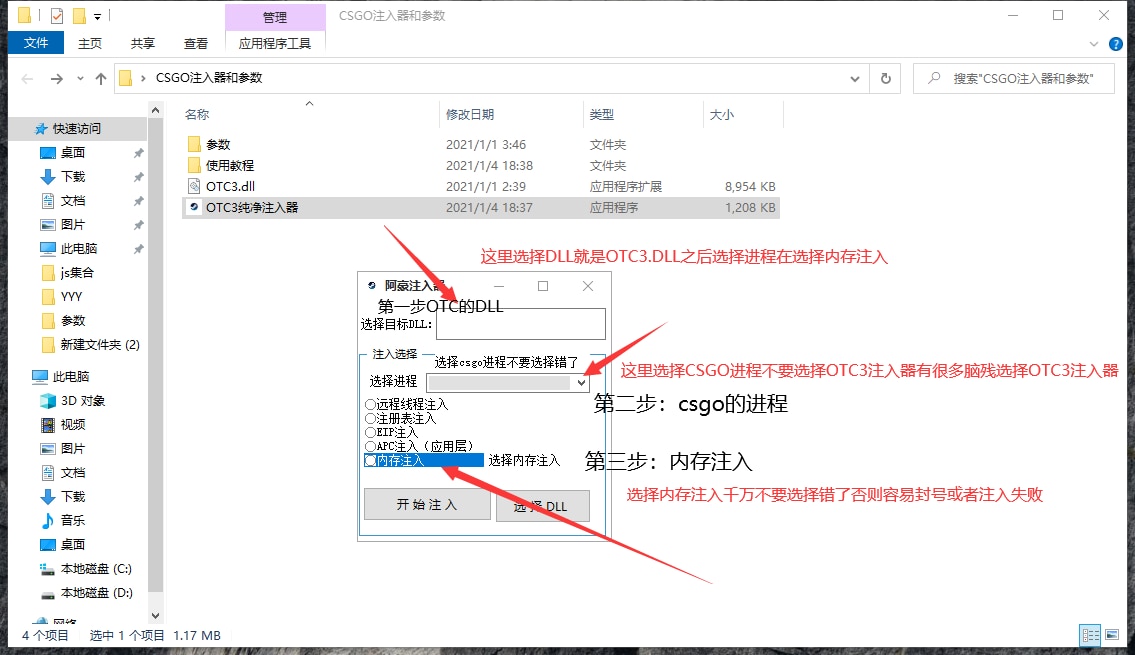
Task: Click the 2021/1/4 18:37 date cell
Action: pos(489,208)
